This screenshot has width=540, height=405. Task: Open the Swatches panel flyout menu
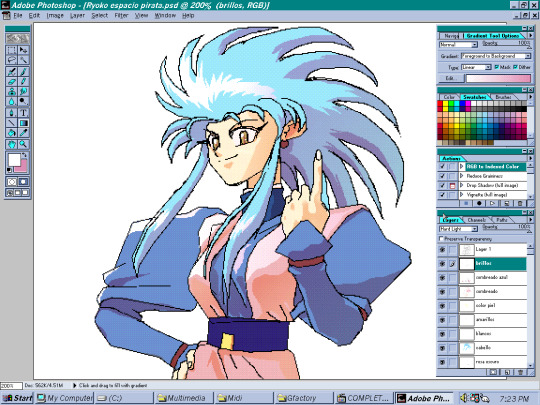coord(530,97)
